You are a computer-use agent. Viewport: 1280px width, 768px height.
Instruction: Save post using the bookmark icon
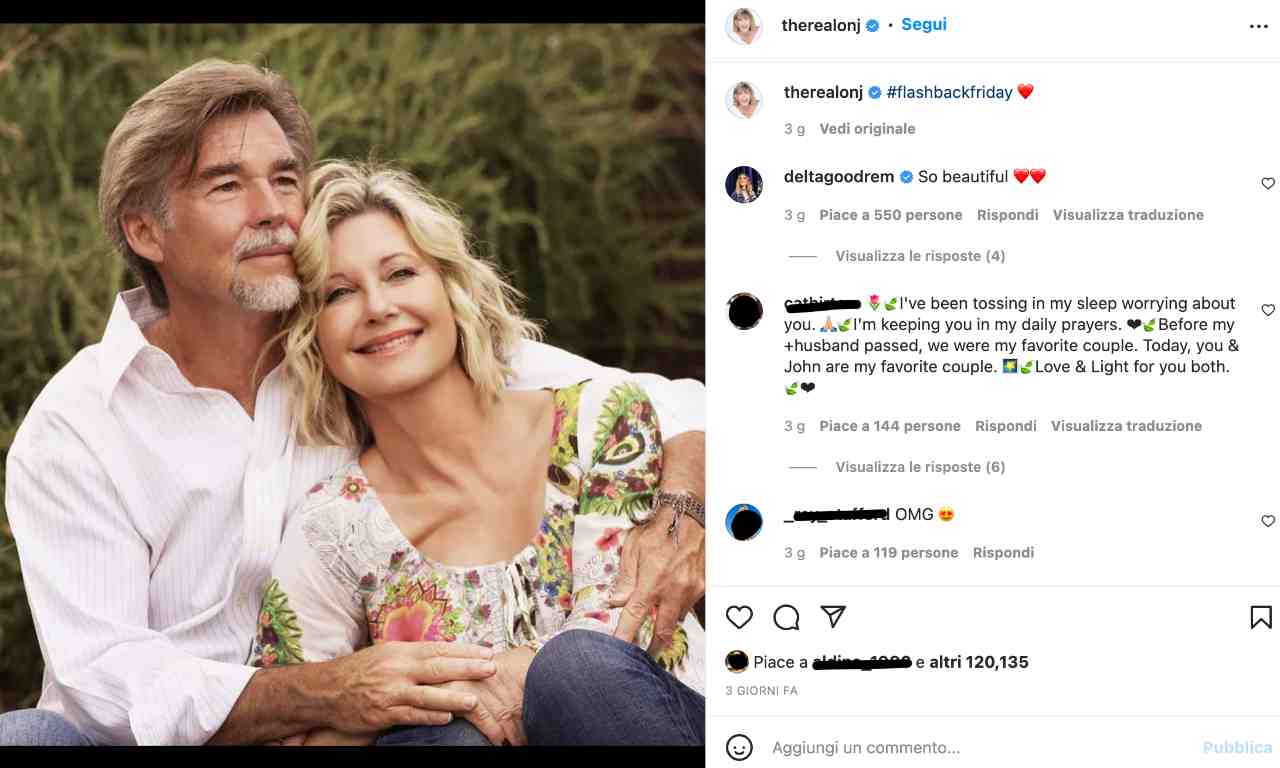tap(1261, 618)
